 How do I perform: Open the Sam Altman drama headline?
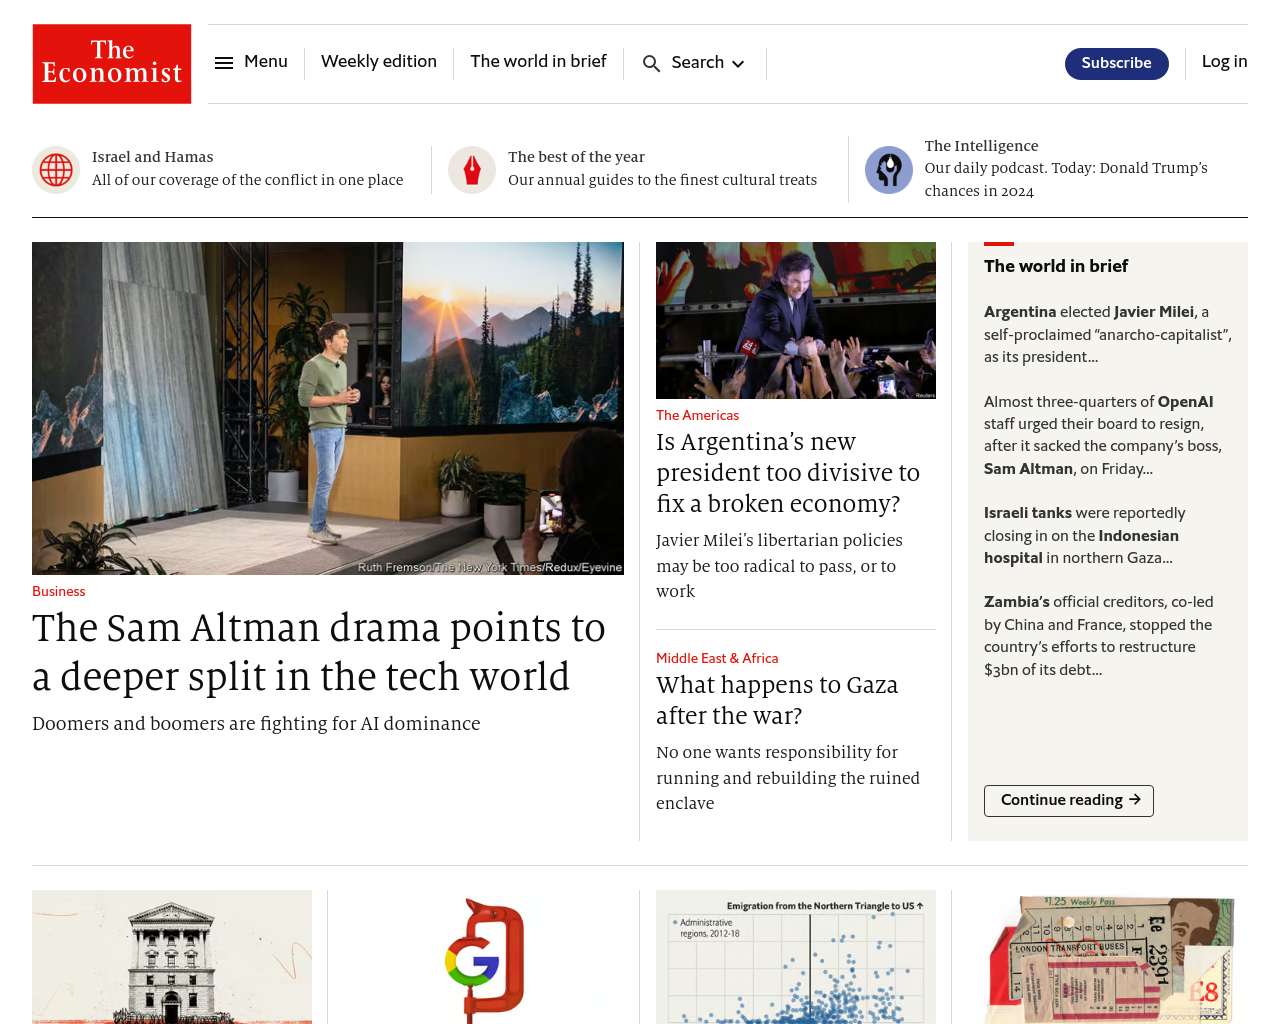319,652
